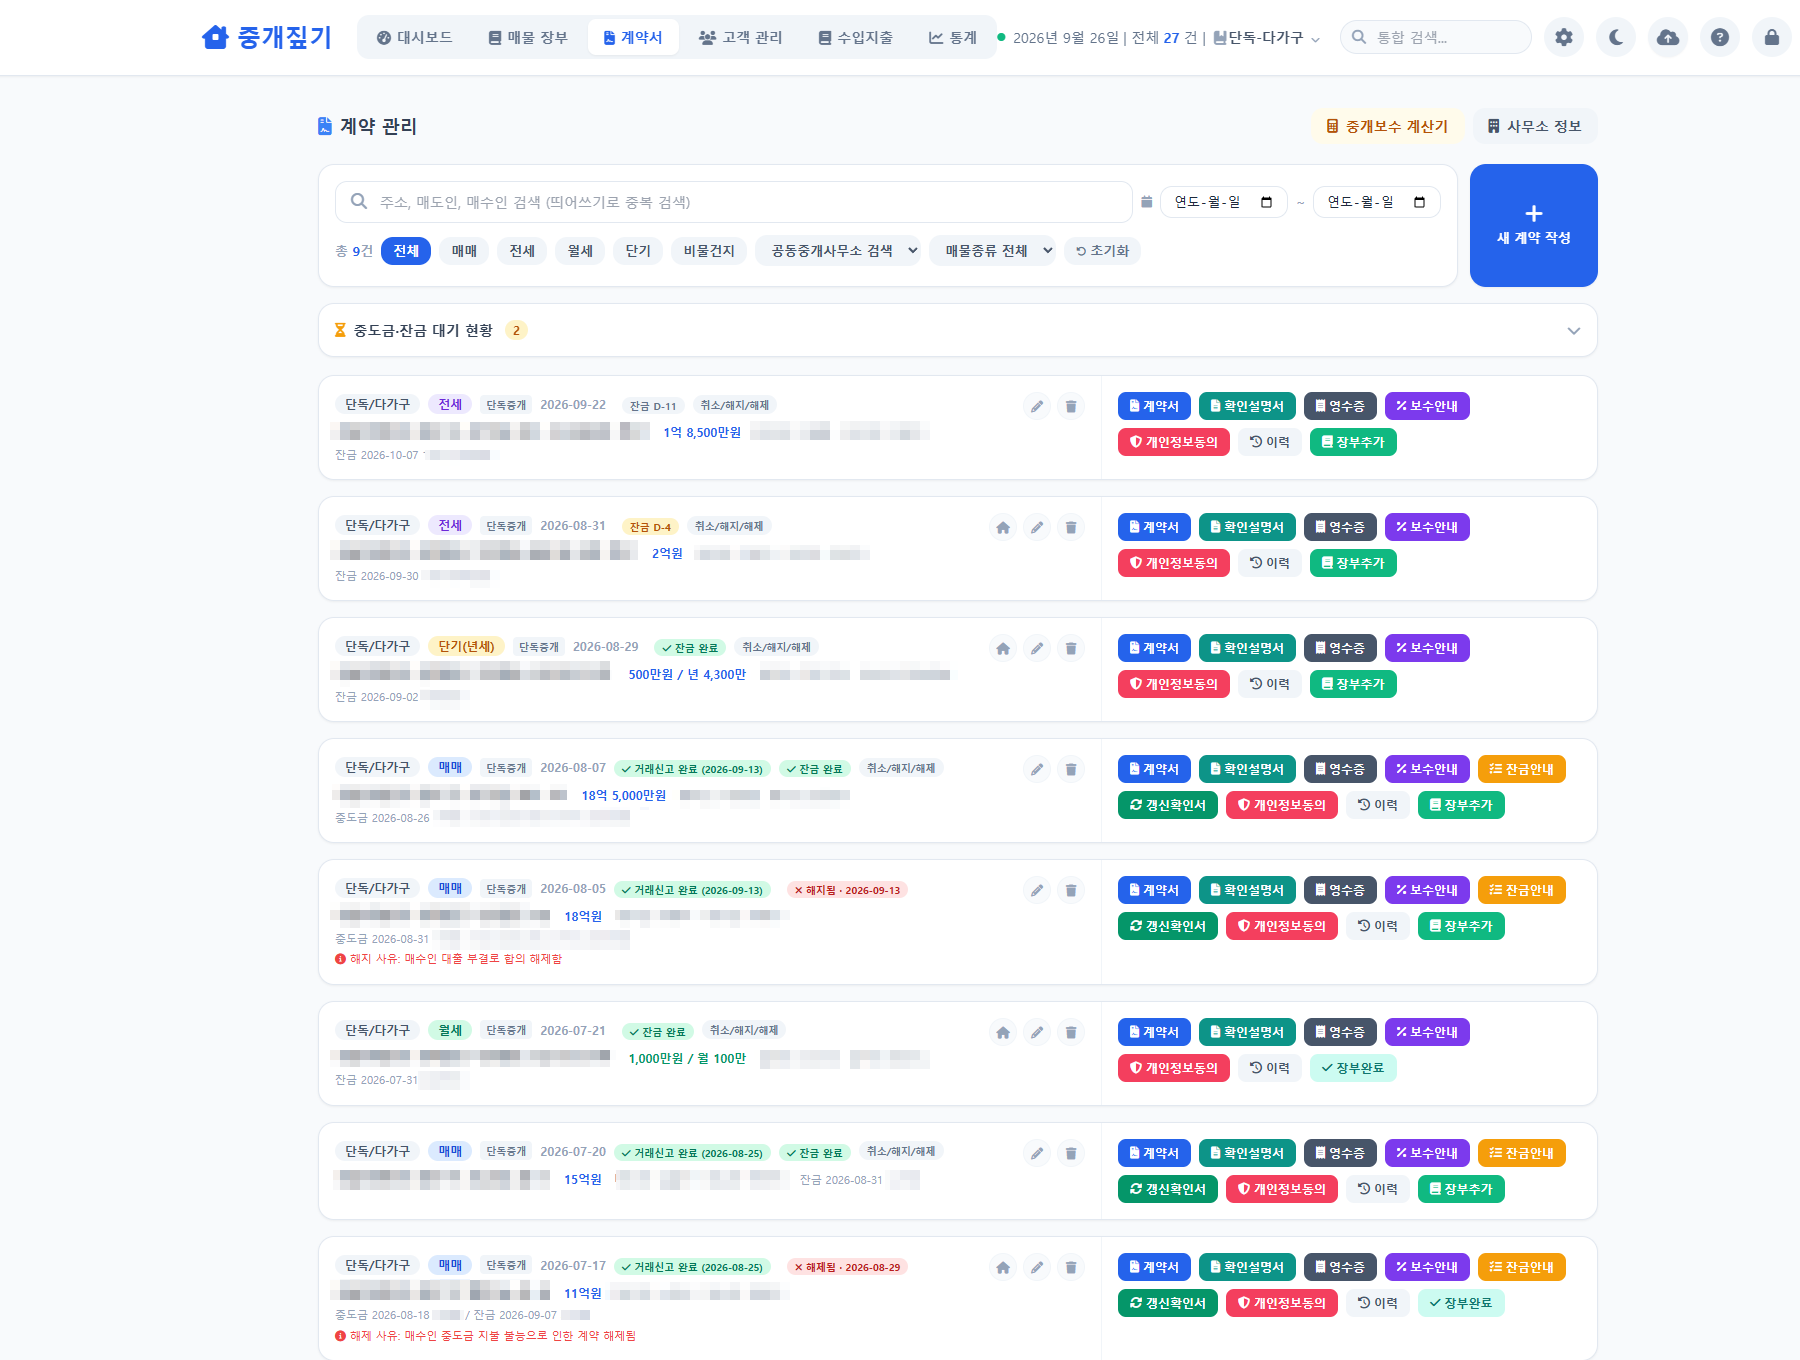
Task: Delete the 2026-07-17 매매 contract trash icon
Action: click(1071, 1267)
